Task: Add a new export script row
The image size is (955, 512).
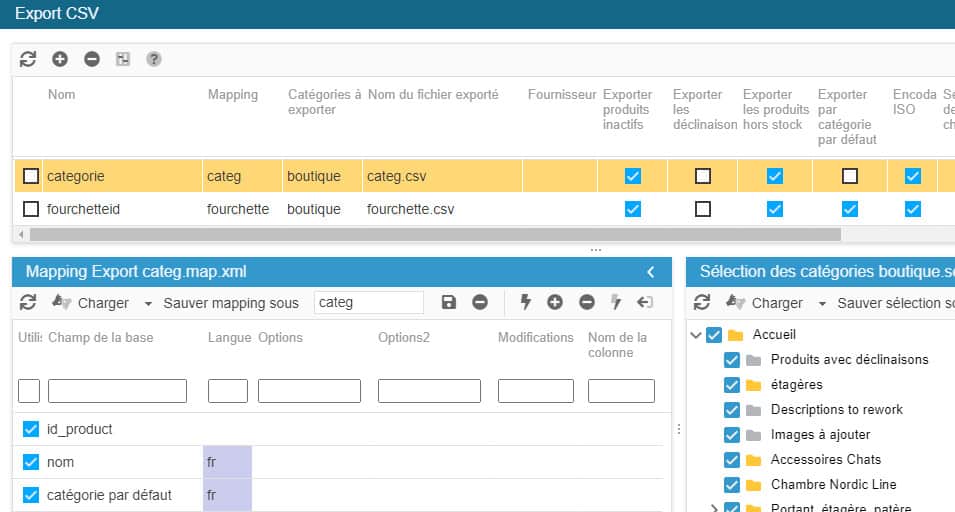Action: [x=60, y=59]
